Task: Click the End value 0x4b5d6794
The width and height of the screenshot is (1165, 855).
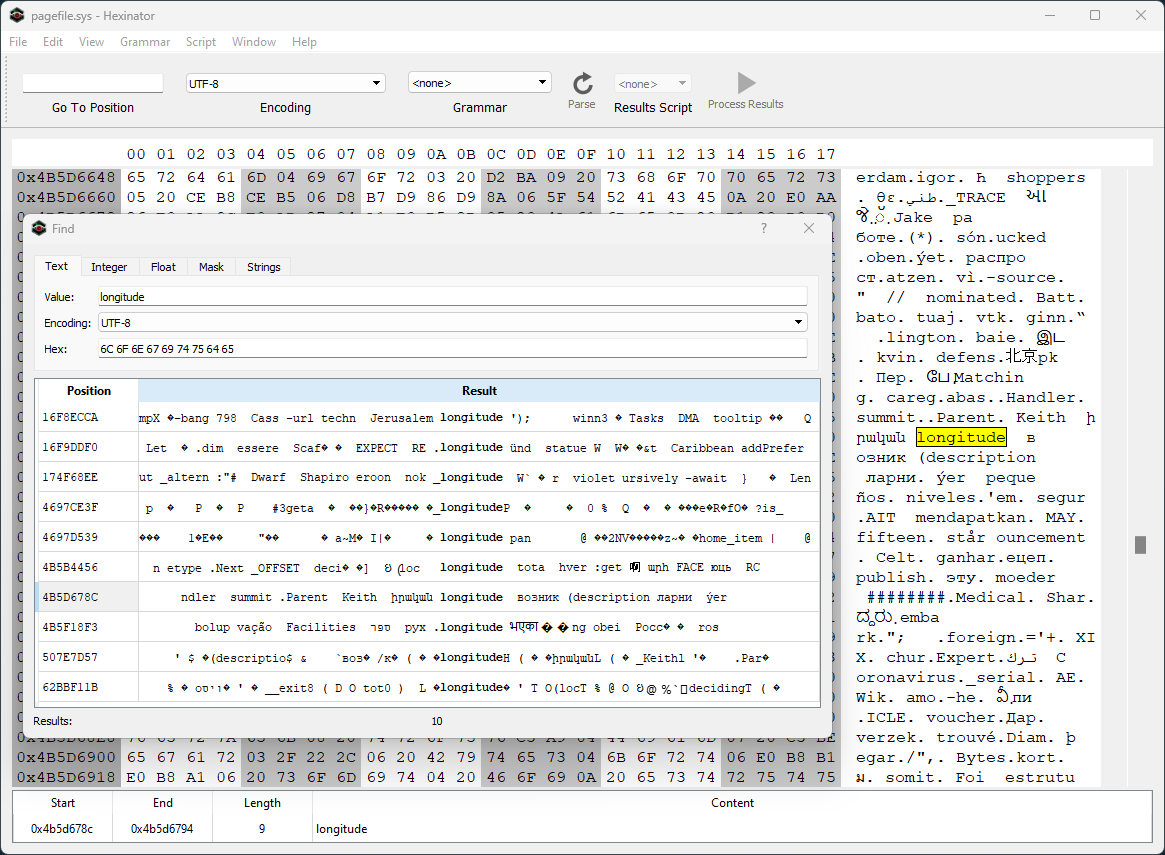Action: (162, 828)
